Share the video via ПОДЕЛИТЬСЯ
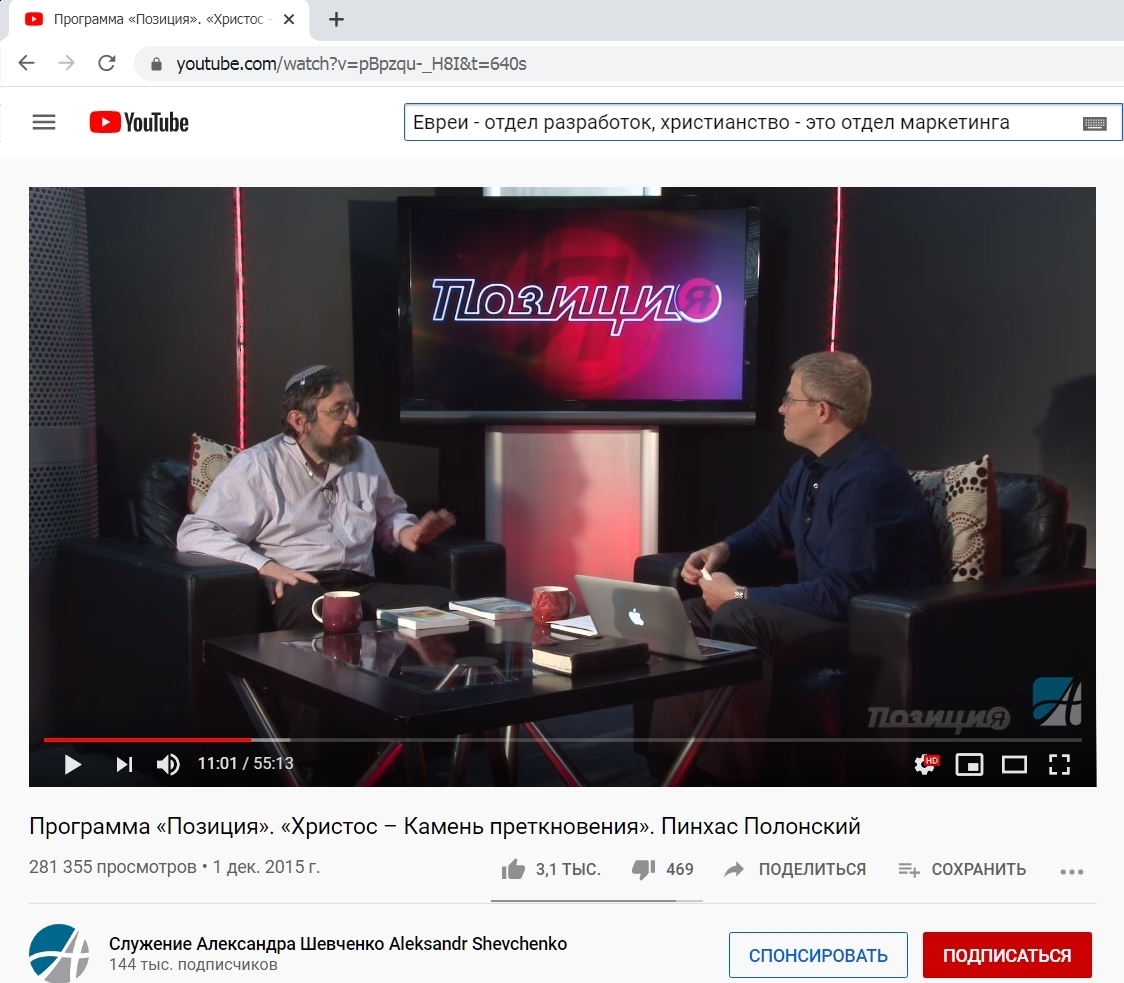 [x=795, y=869]
